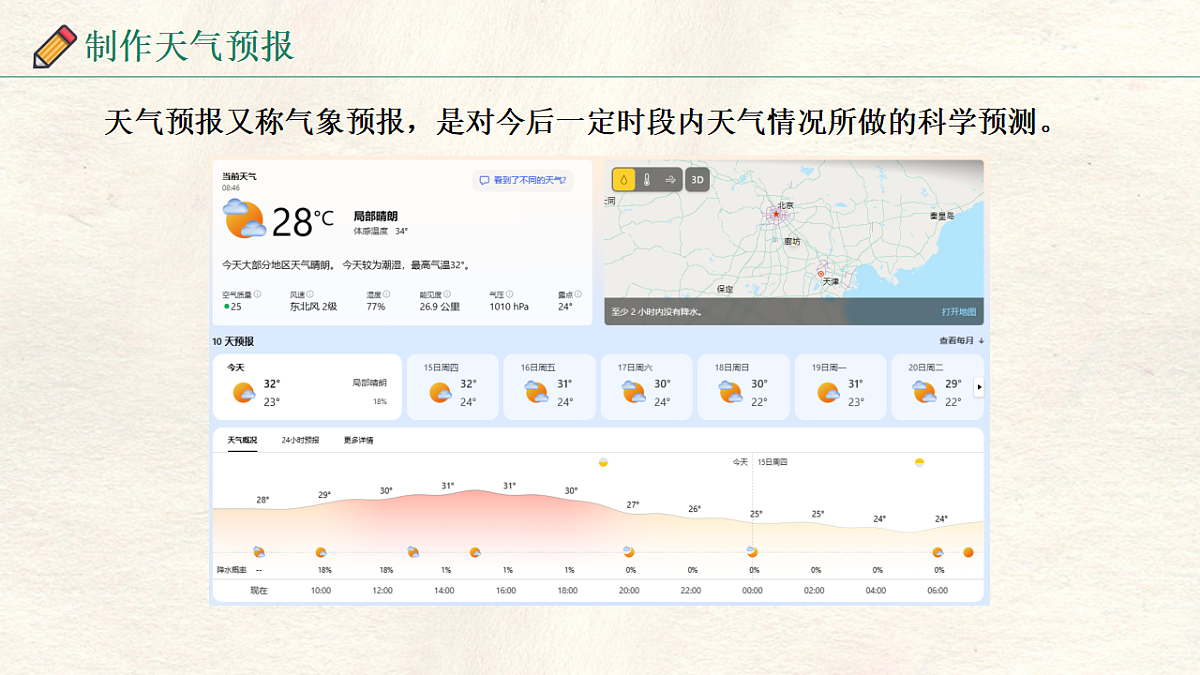Select the 15日周四 forecast card
Screen dimensions: 1200x675
[452, 387]
